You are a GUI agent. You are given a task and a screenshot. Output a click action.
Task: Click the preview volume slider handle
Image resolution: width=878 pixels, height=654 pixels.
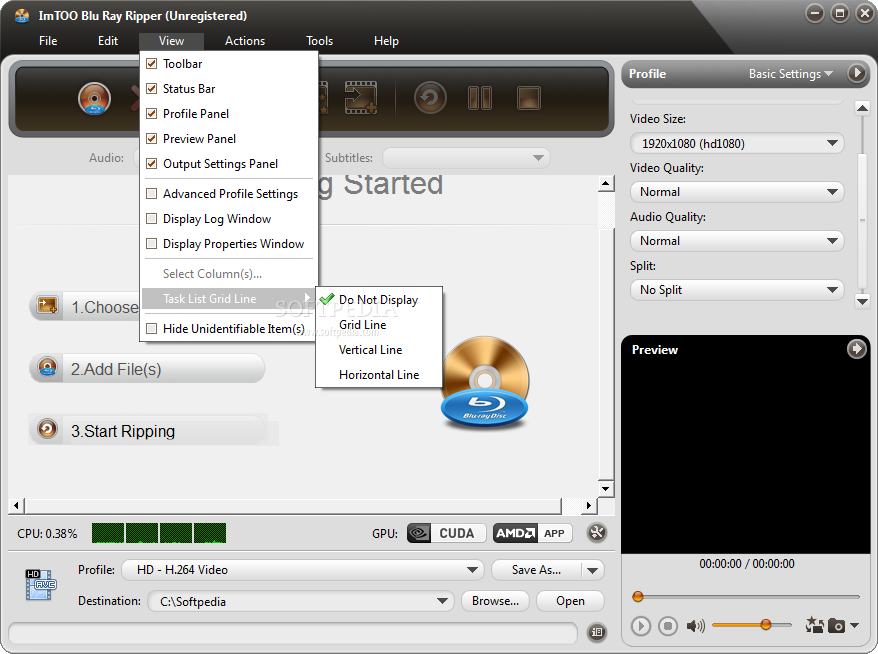point(765,624)
